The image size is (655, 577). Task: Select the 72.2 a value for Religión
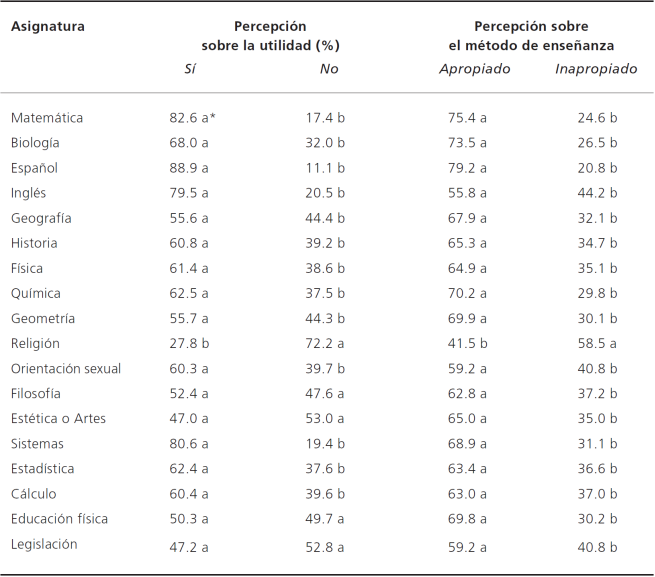(325, 343)
